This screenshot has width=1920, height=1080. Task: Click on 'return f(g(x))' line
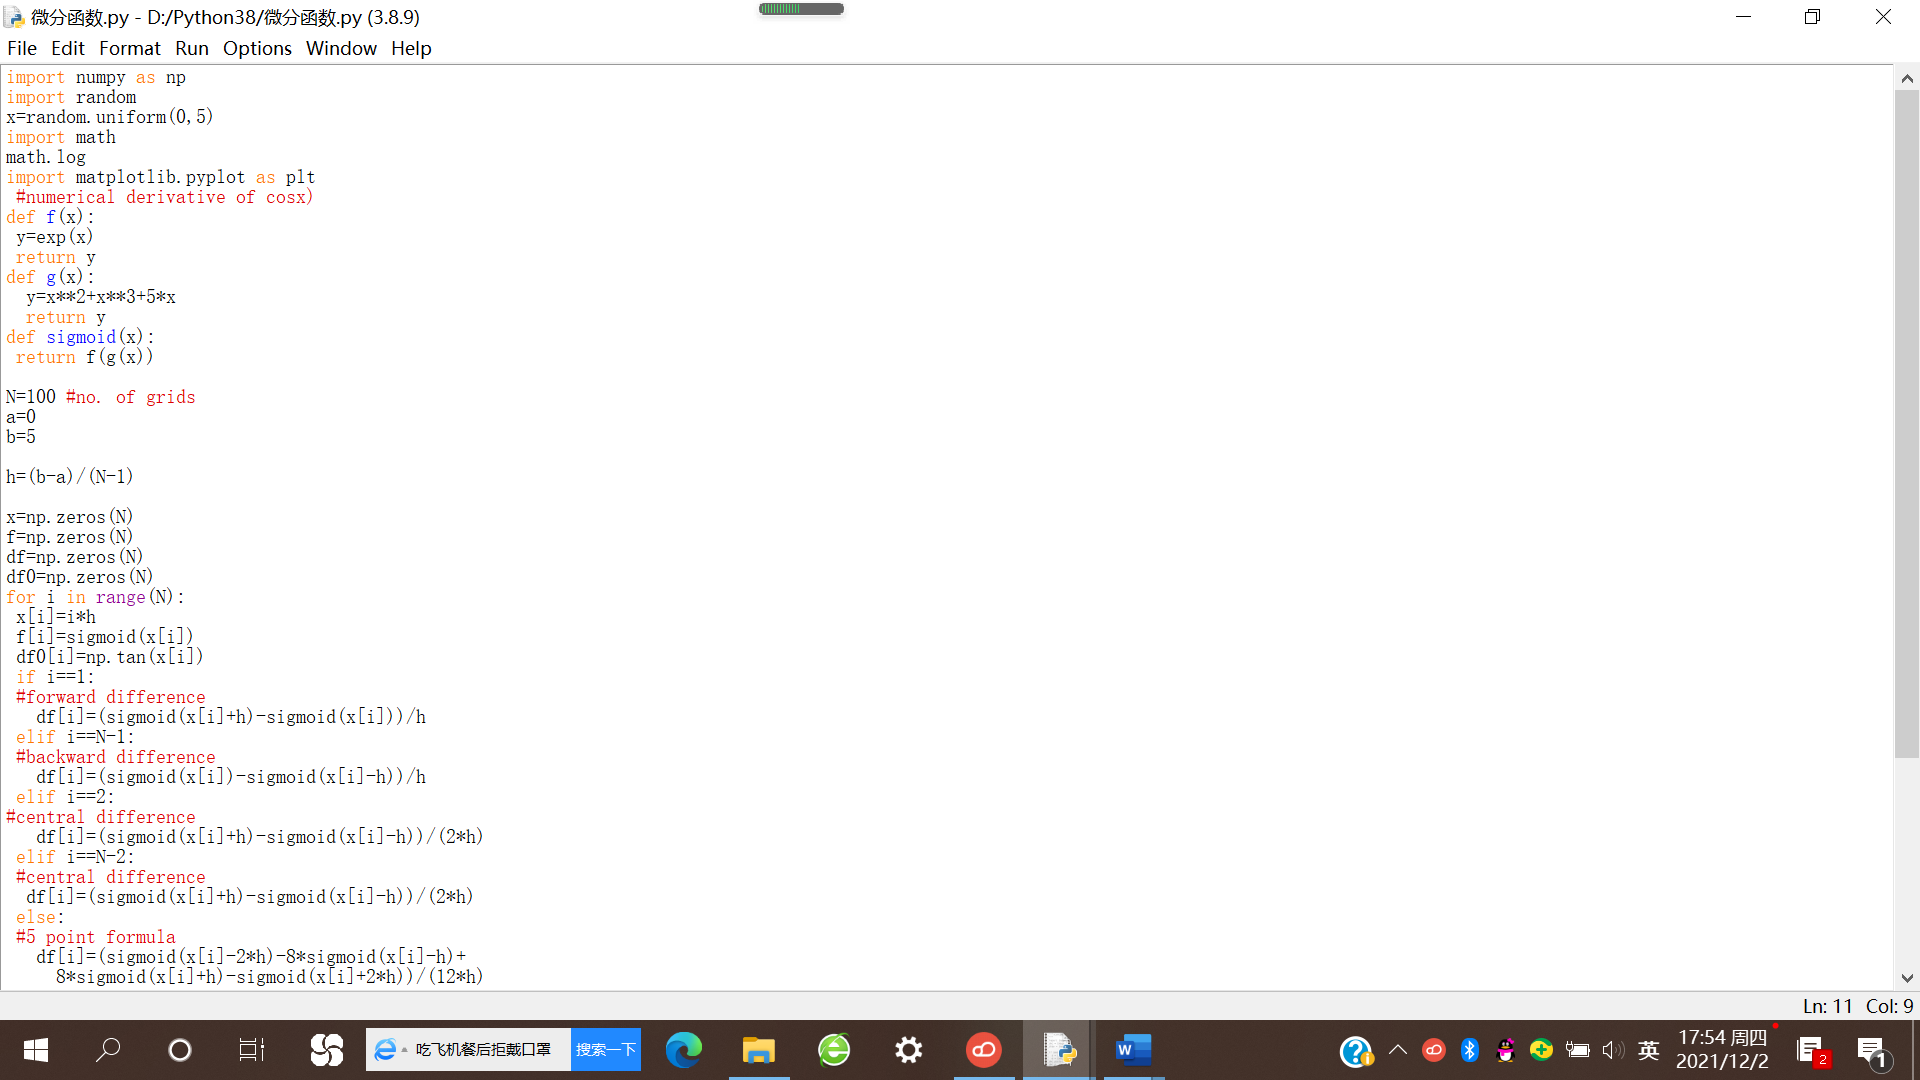pyautogui.click(x=84, y=357)
